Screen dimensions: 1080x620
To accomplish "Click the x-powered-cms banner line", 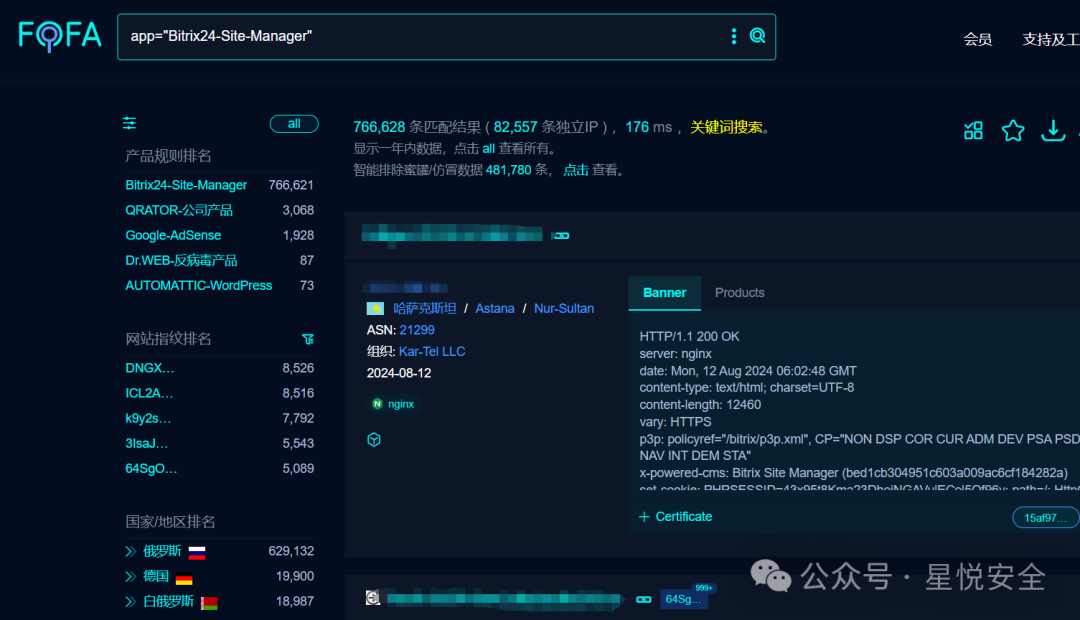I will click(x=853, y=473).
